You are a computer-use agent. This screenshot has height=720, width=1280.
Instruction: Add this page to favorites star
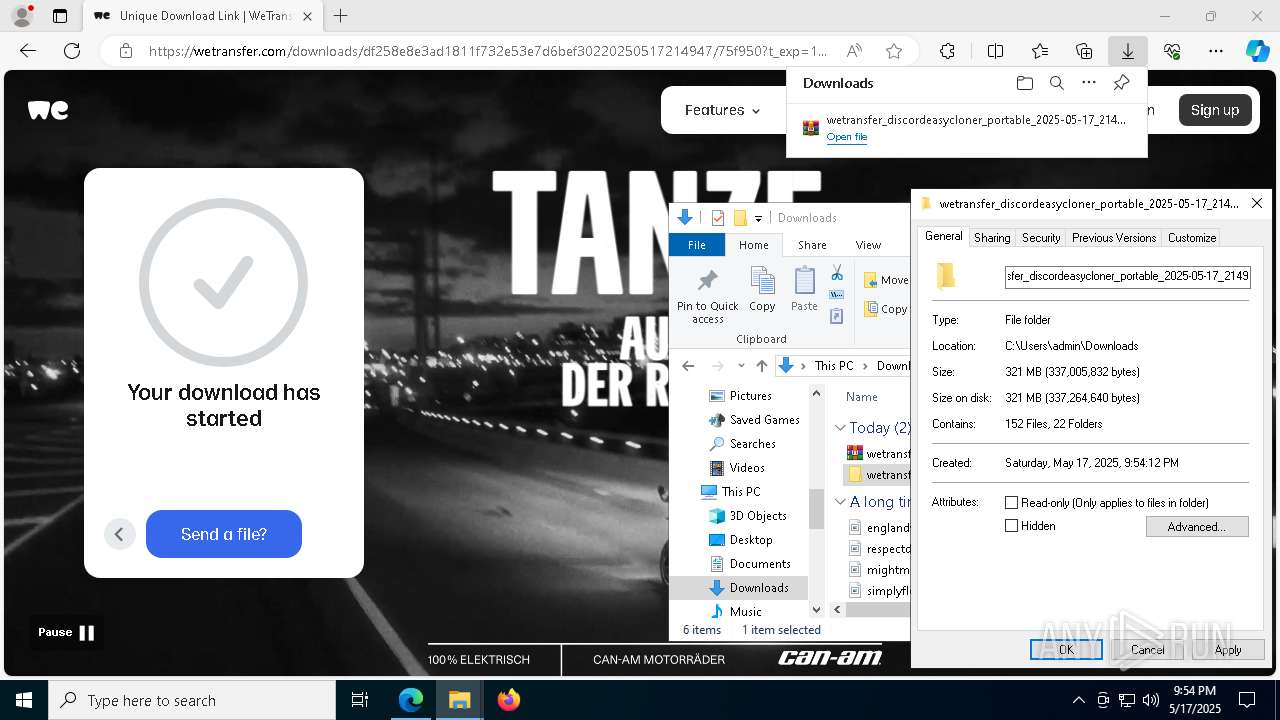click(x=894, y=51)
